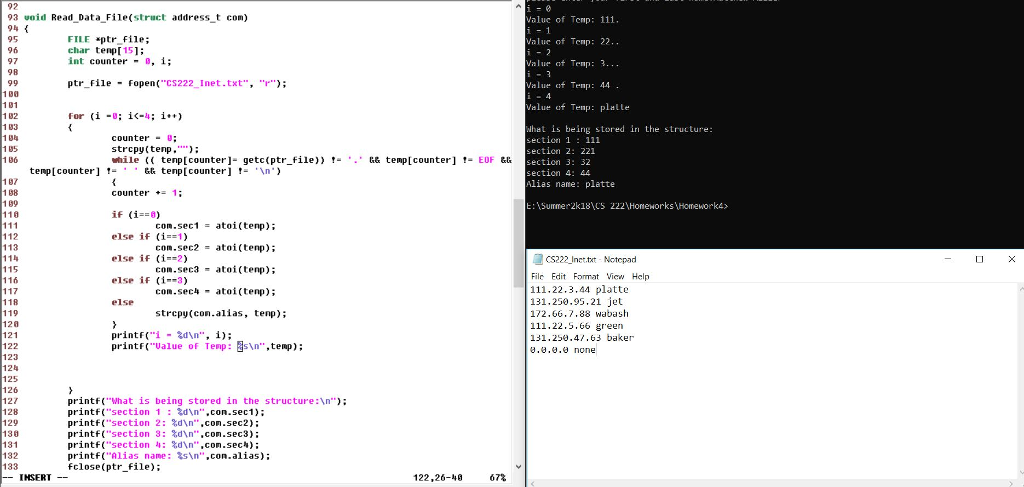Click the vim editor scrollbar down arrow
1024x487 pixels.
point(519,467)
